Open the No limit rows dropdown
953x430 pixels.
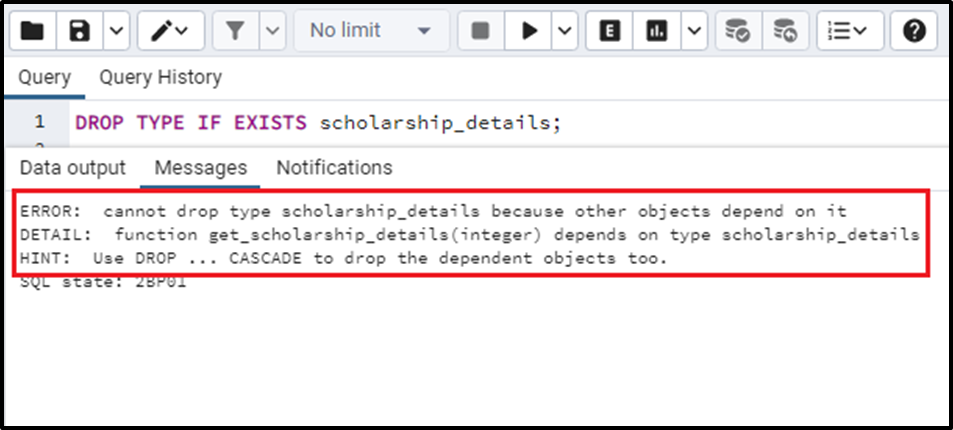tap(370, 31)
